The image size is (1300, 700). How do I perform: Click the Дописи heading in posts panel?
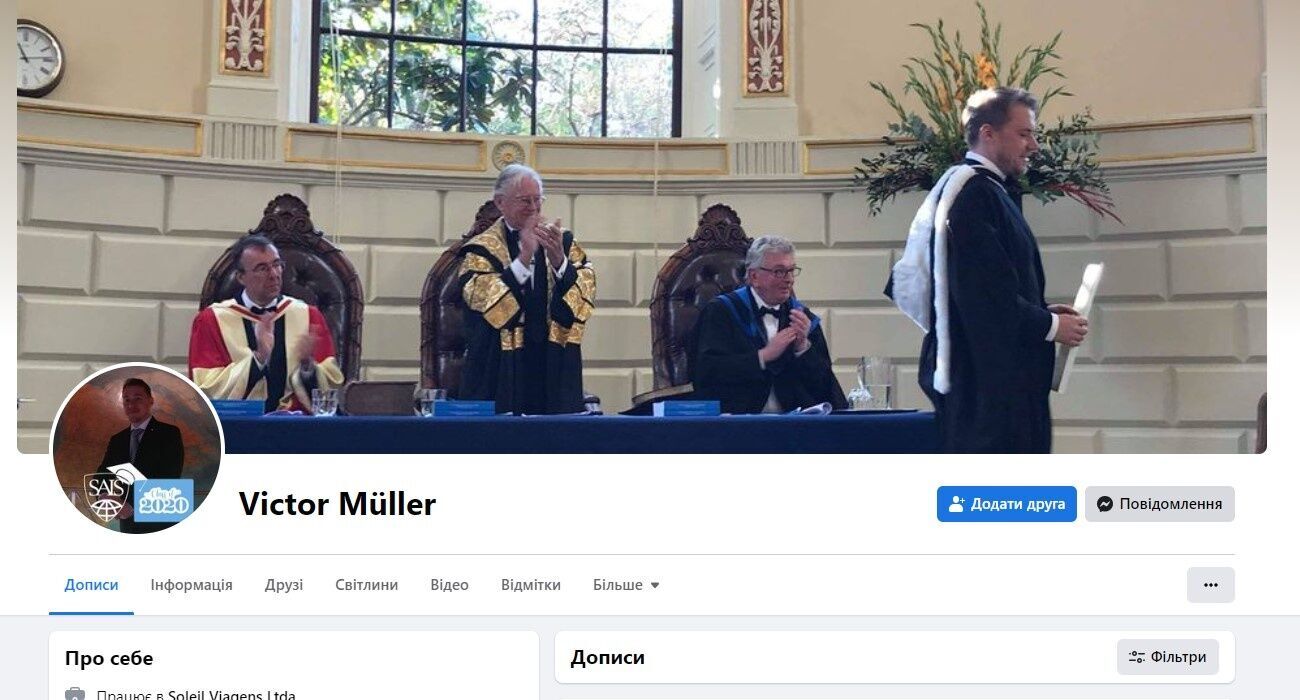point(608,658)
